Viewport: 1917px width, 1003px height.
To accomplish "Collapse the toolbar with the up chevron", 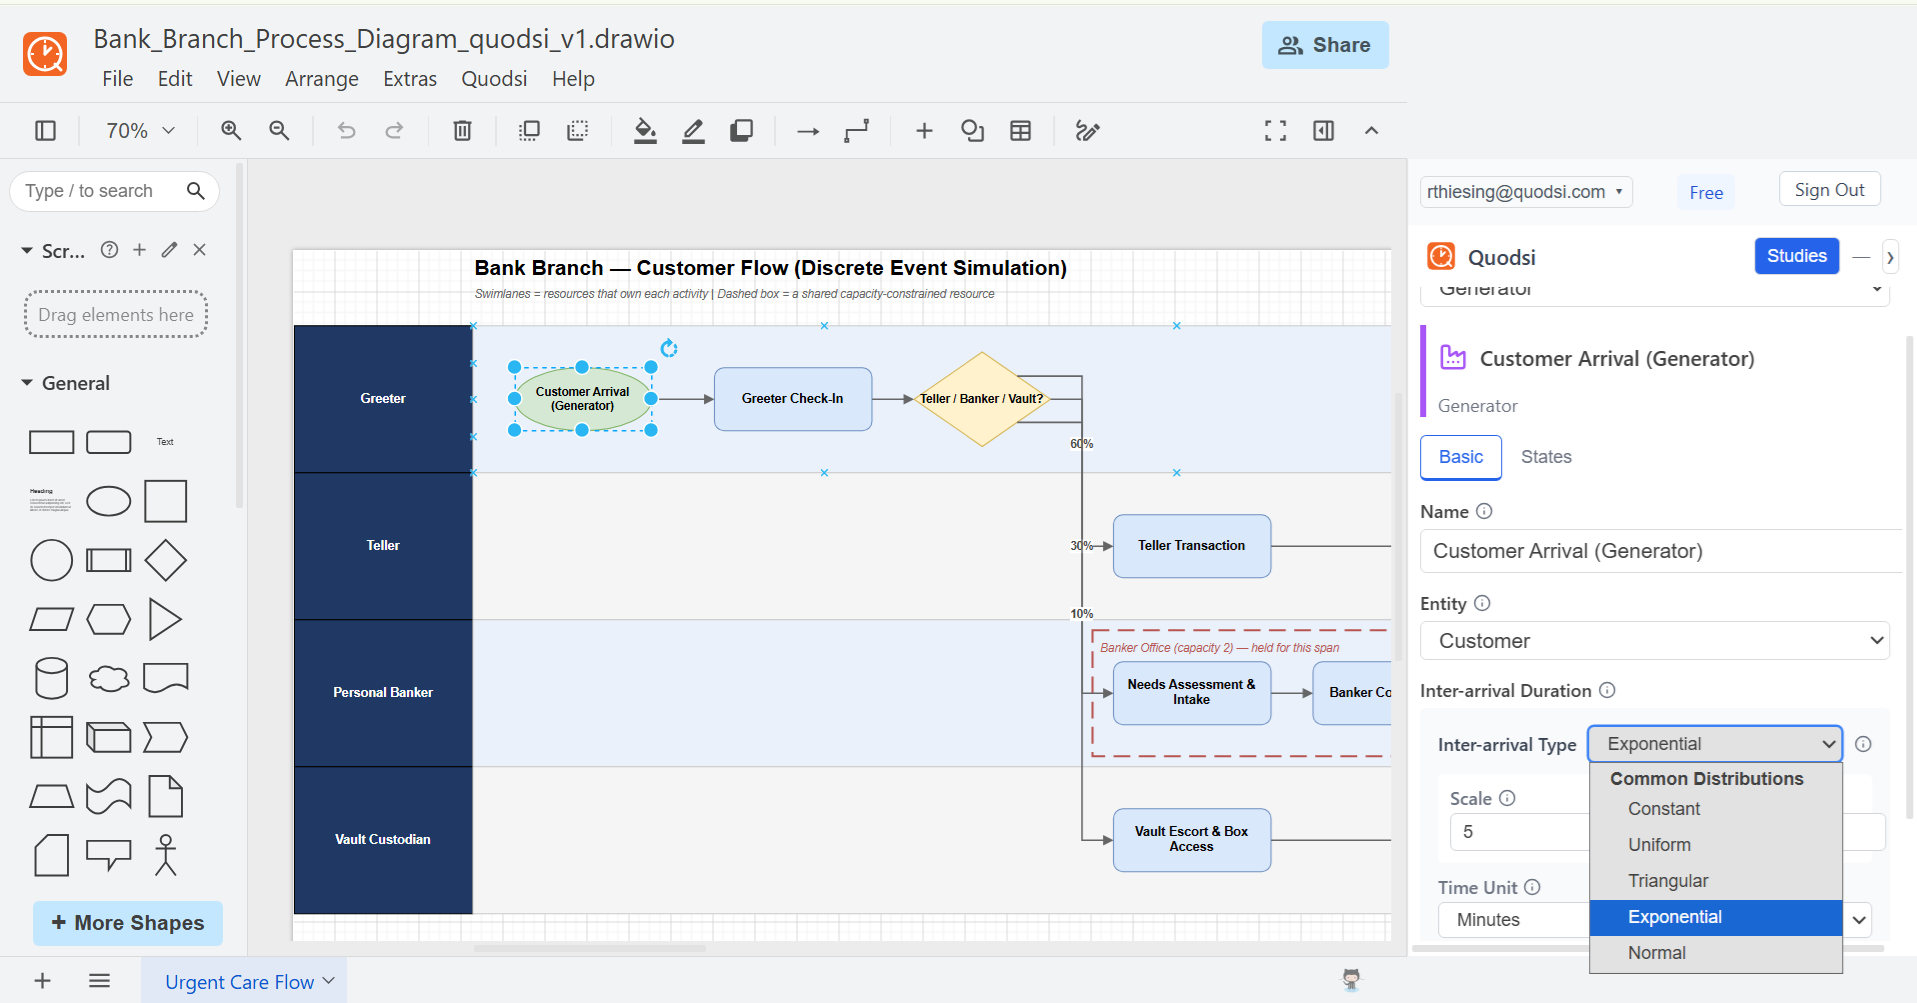I will tap(1371, 131).
